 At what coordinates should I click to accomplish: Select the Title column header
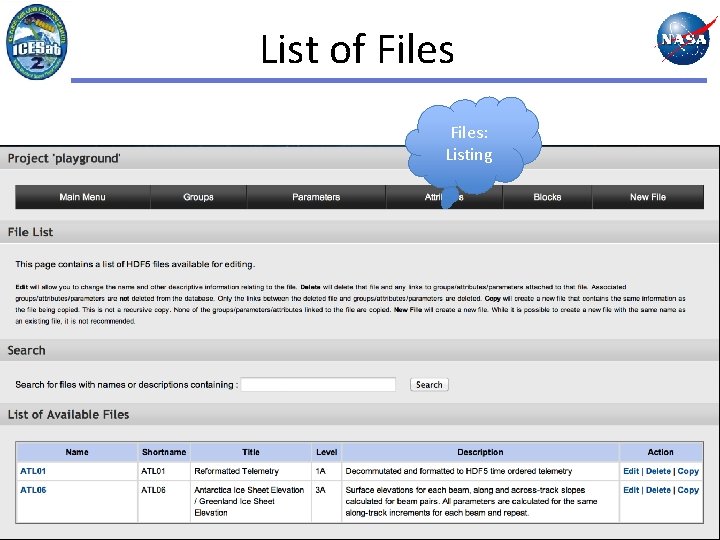click(251, 452)
